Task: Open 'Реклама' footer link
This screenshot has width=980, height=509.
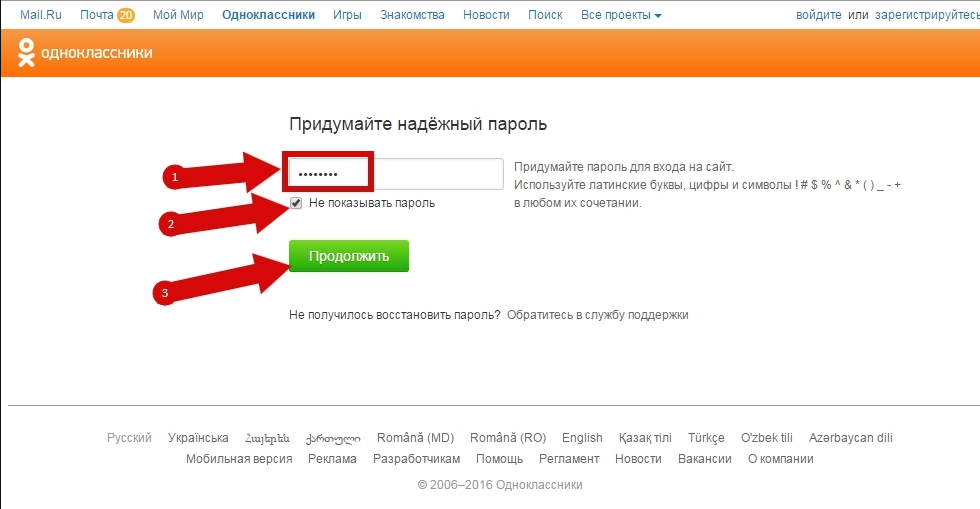Action: point(332,459)
